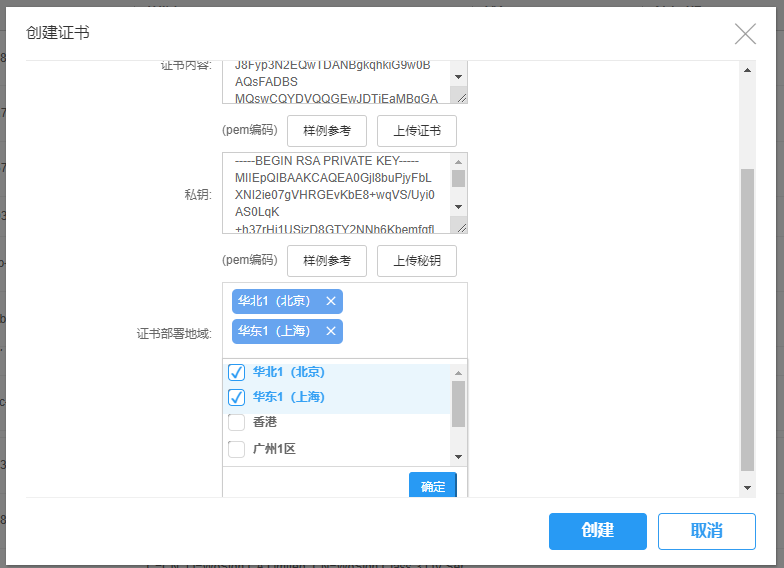Click the private key textarea resize handle
The width and height of the screenshot is (784, 568).
462,228
